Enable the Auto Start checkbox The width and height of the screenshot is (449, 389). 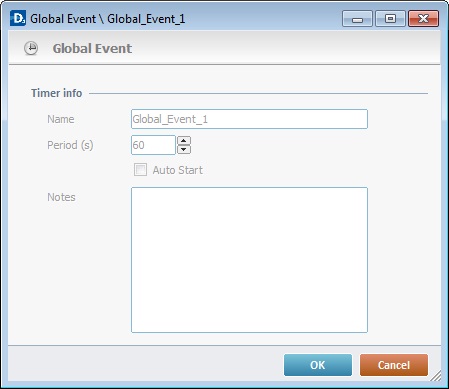140,170
